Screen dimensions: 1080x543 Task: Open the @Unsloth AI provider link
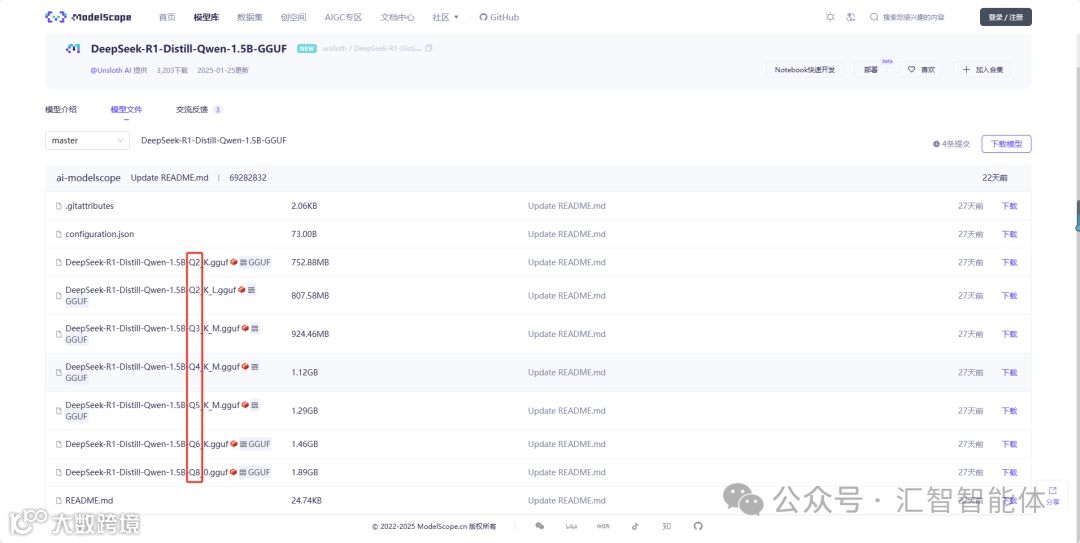pos(111,70)
